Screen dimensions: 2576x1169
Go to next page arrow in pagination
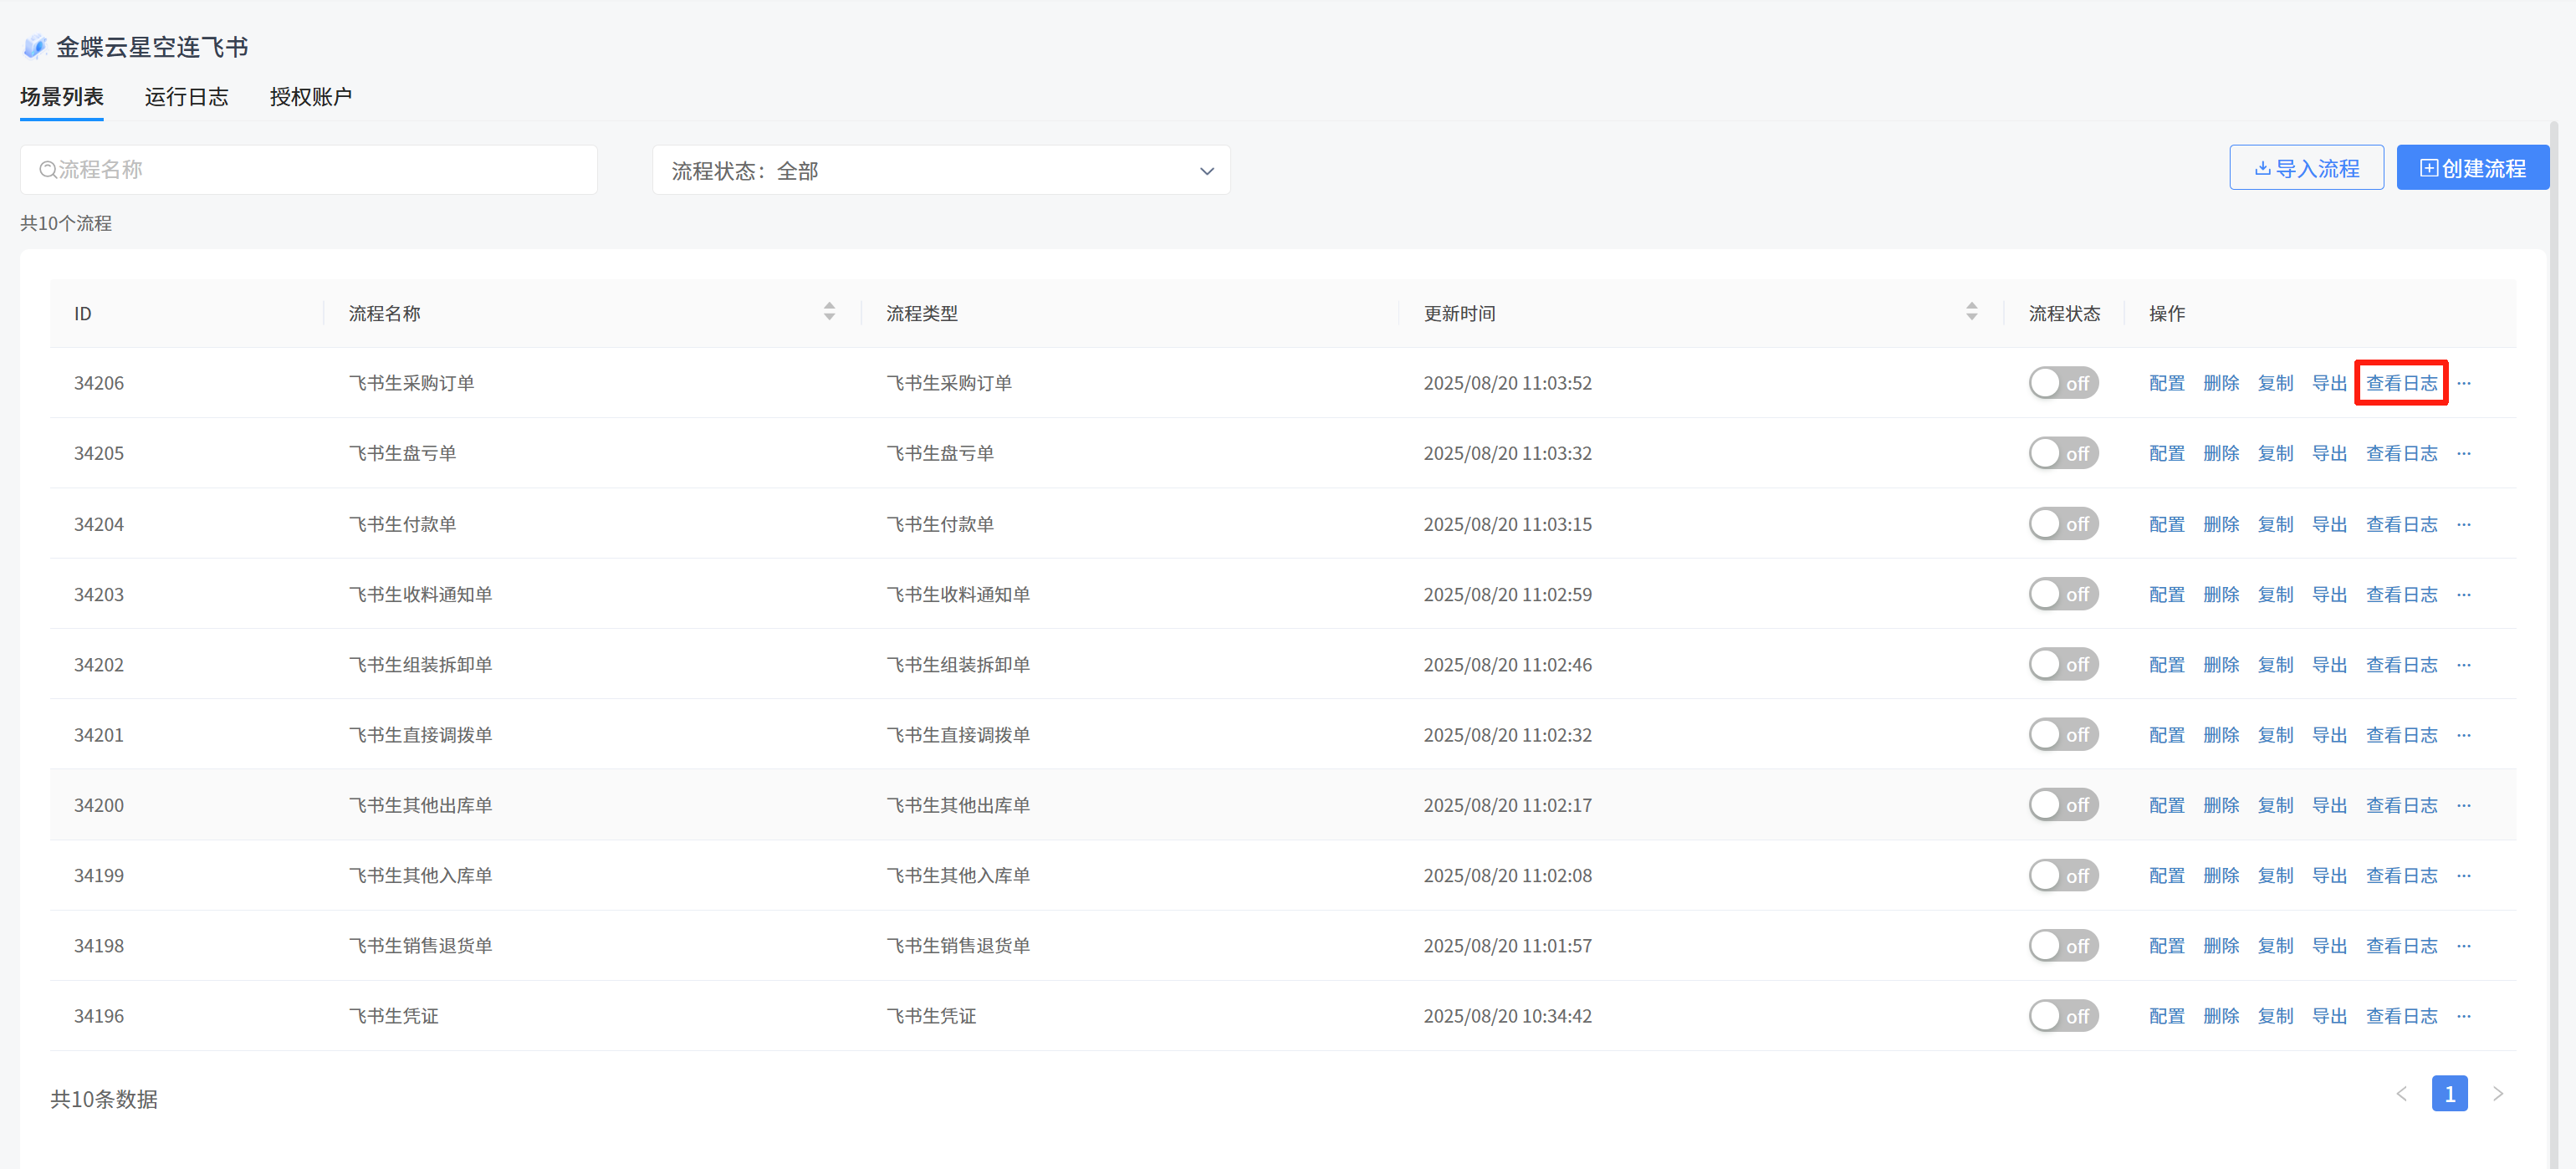point(2498,1094)
